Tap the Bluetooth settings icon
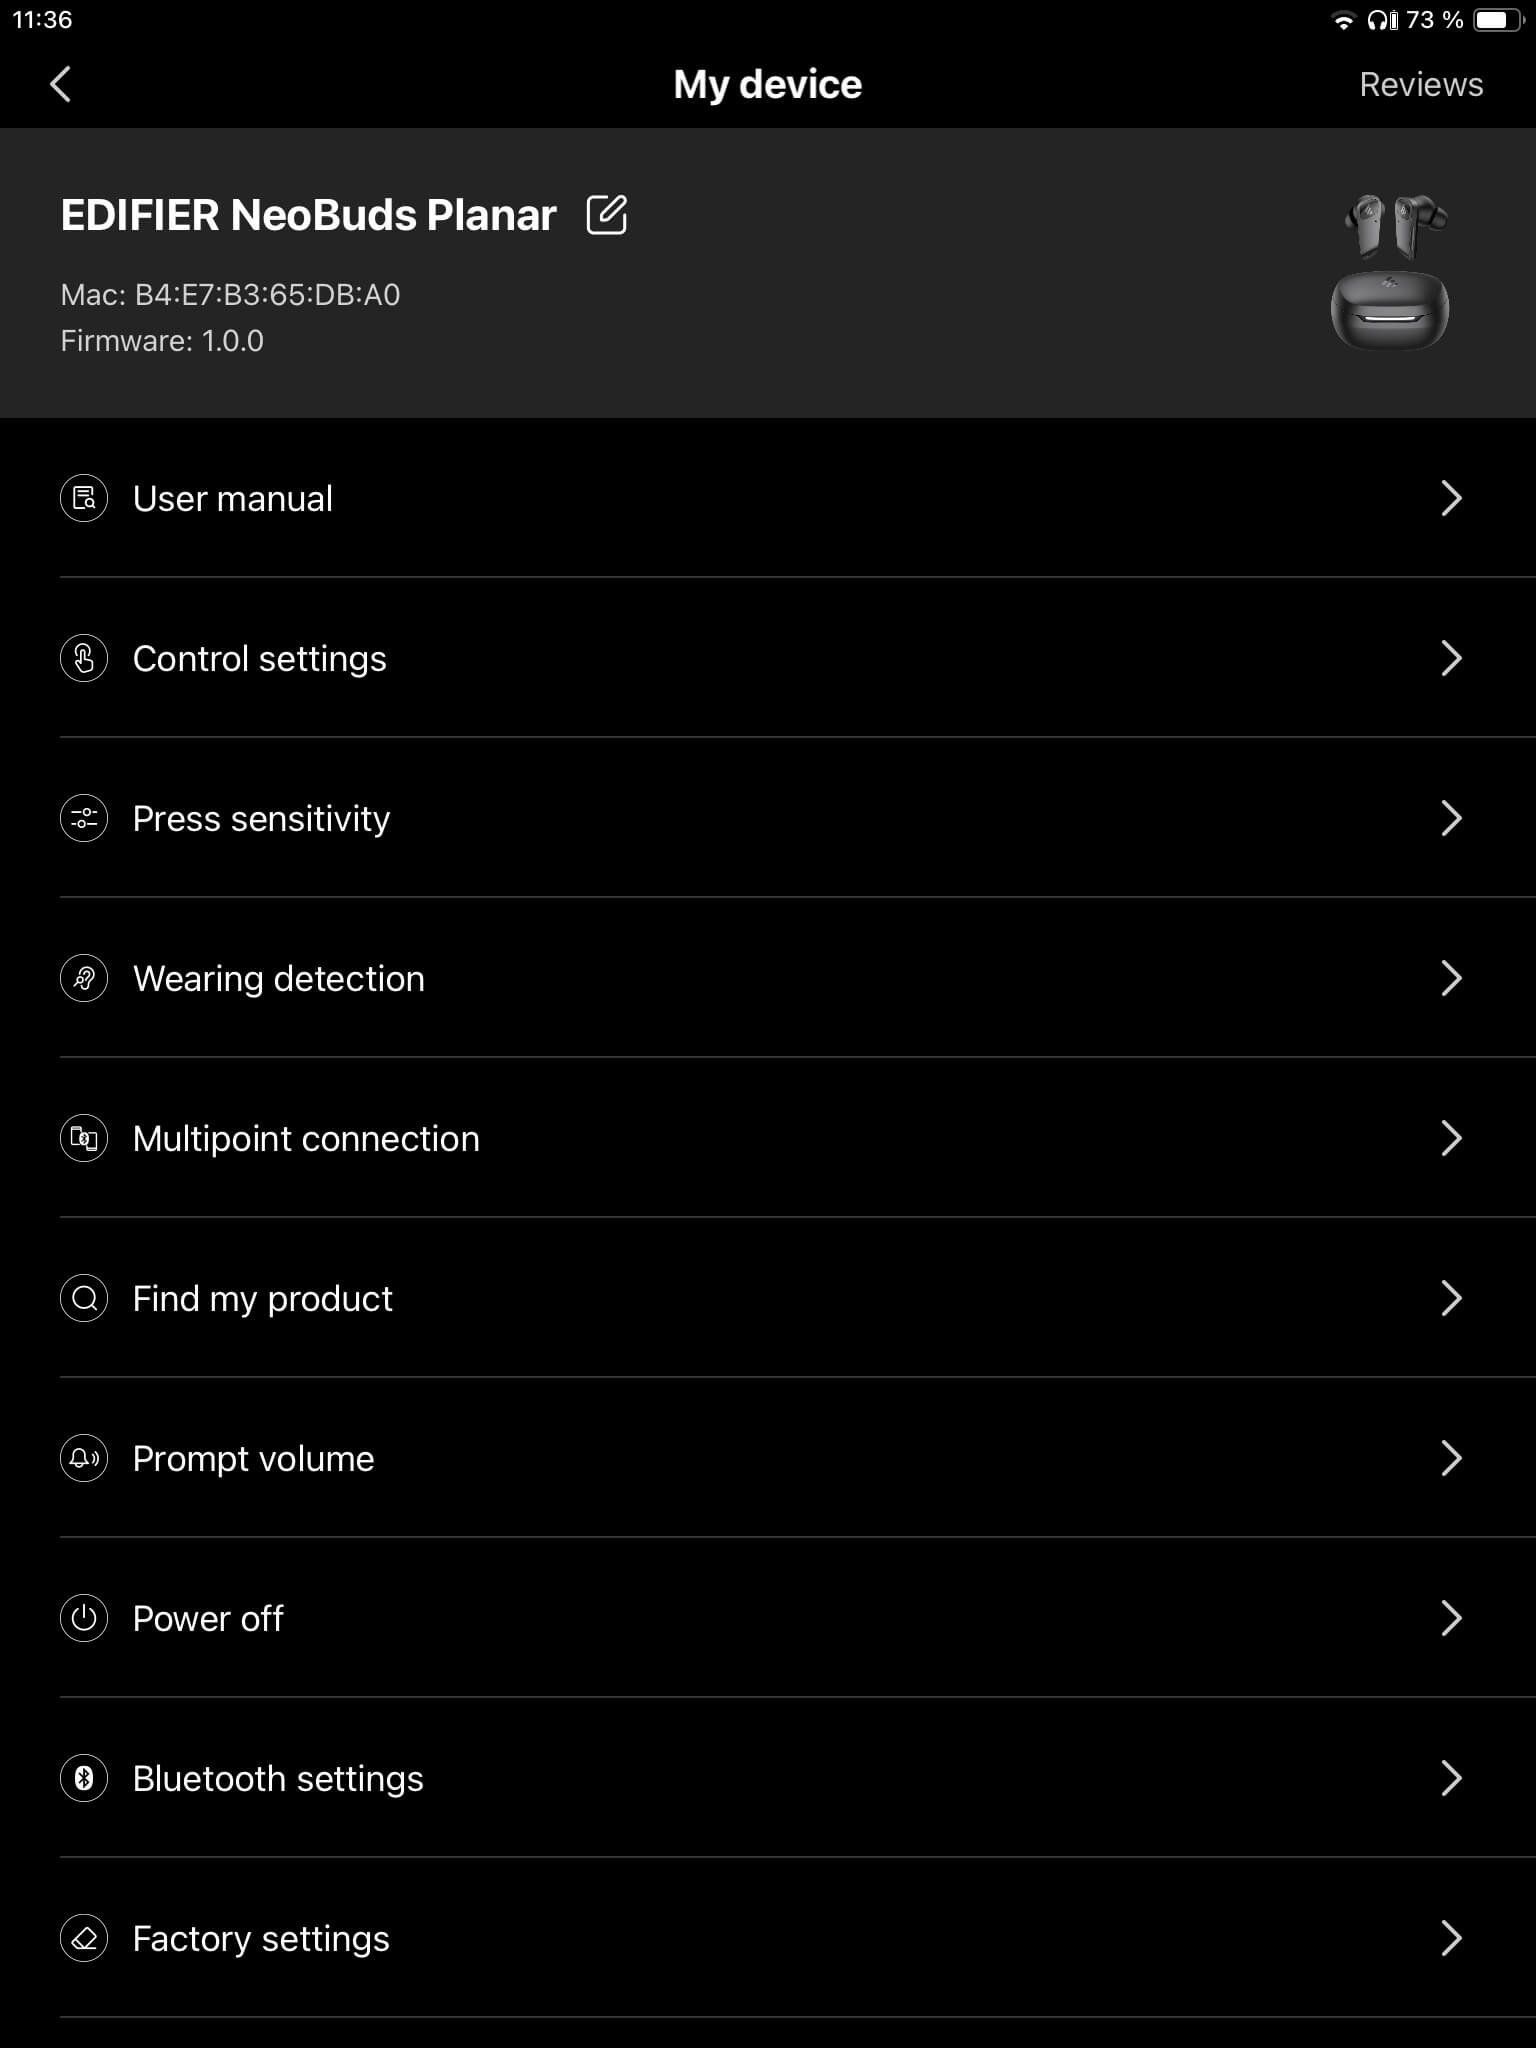The image size is (1536, 2048). click(x=84, y=1778)
